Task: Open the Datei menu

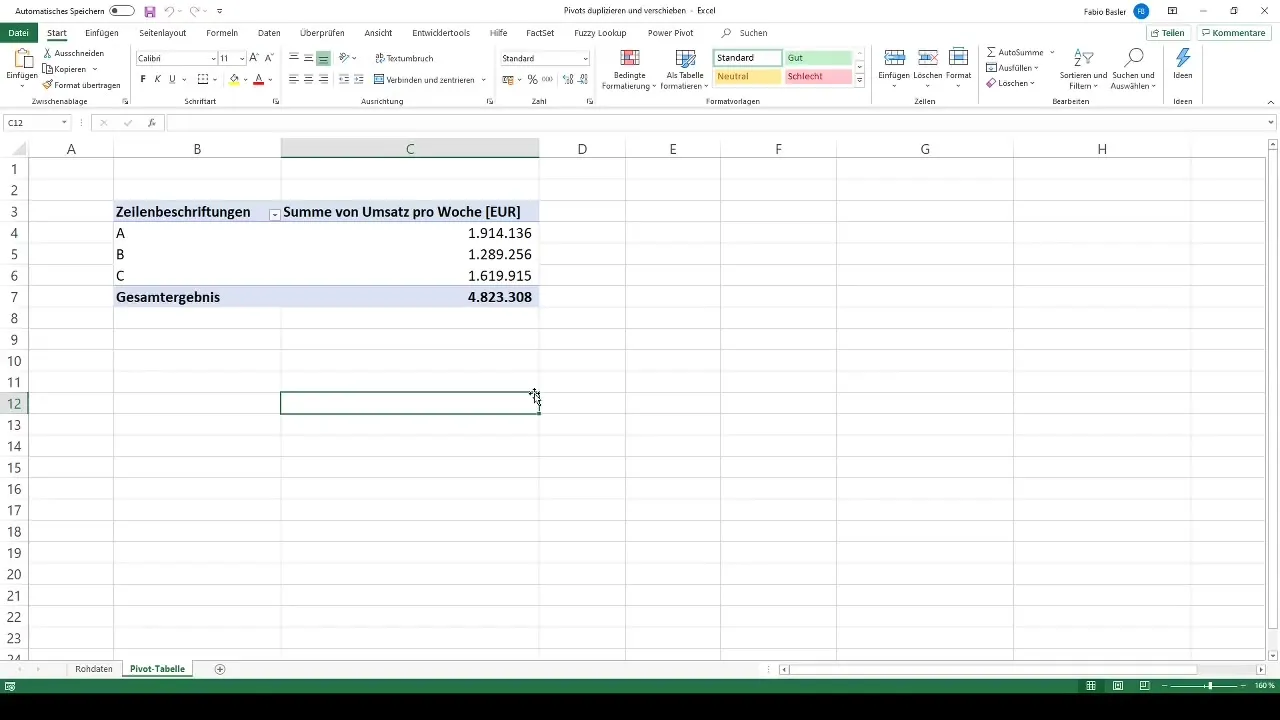Action: coord(18,33)
